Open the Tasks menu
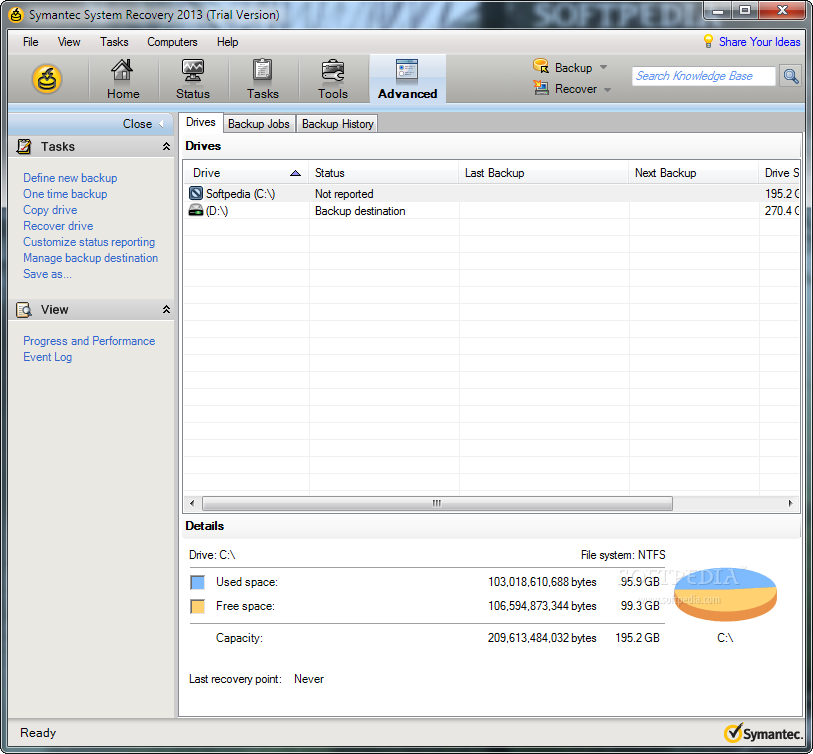 pos(114,42)
